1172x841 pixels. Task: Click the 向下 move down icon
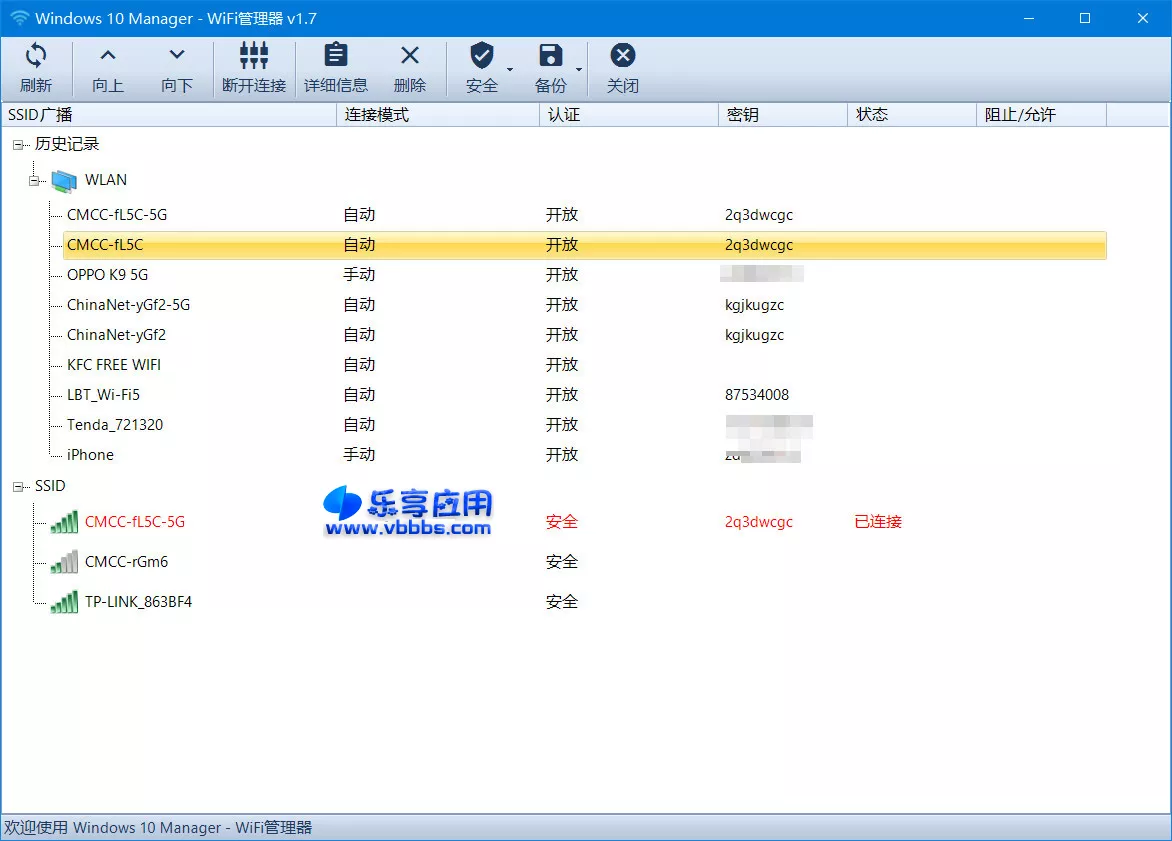[176, 57]
